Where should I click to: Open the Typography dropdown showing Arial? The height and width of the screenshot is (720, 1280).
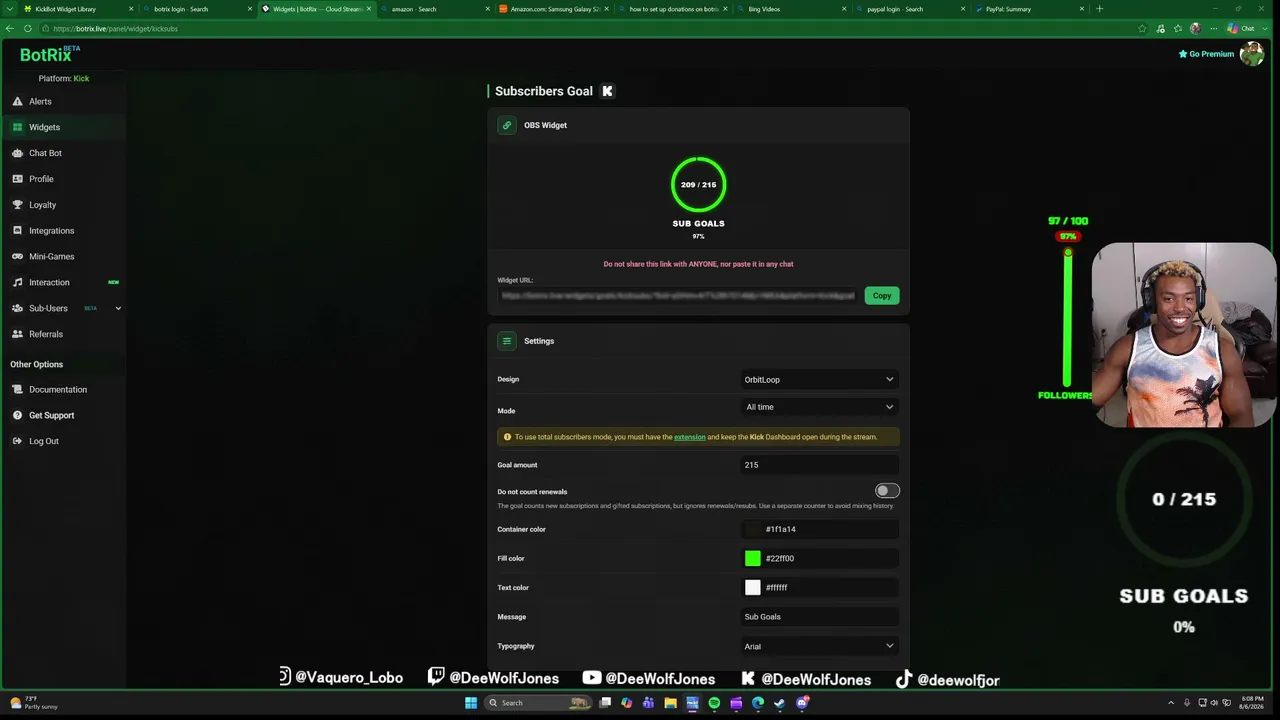click(819, 646)
